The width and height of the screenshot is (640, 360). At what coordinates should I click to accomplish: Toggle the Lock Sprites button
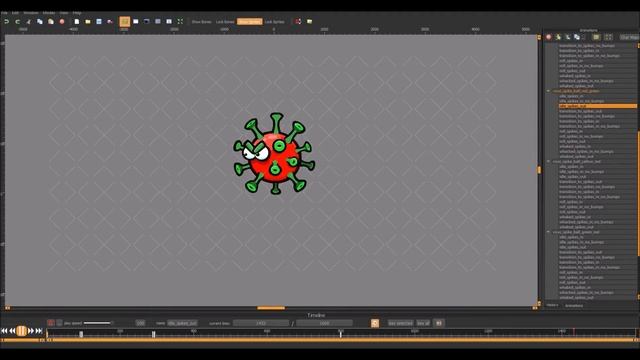[275, 22]
